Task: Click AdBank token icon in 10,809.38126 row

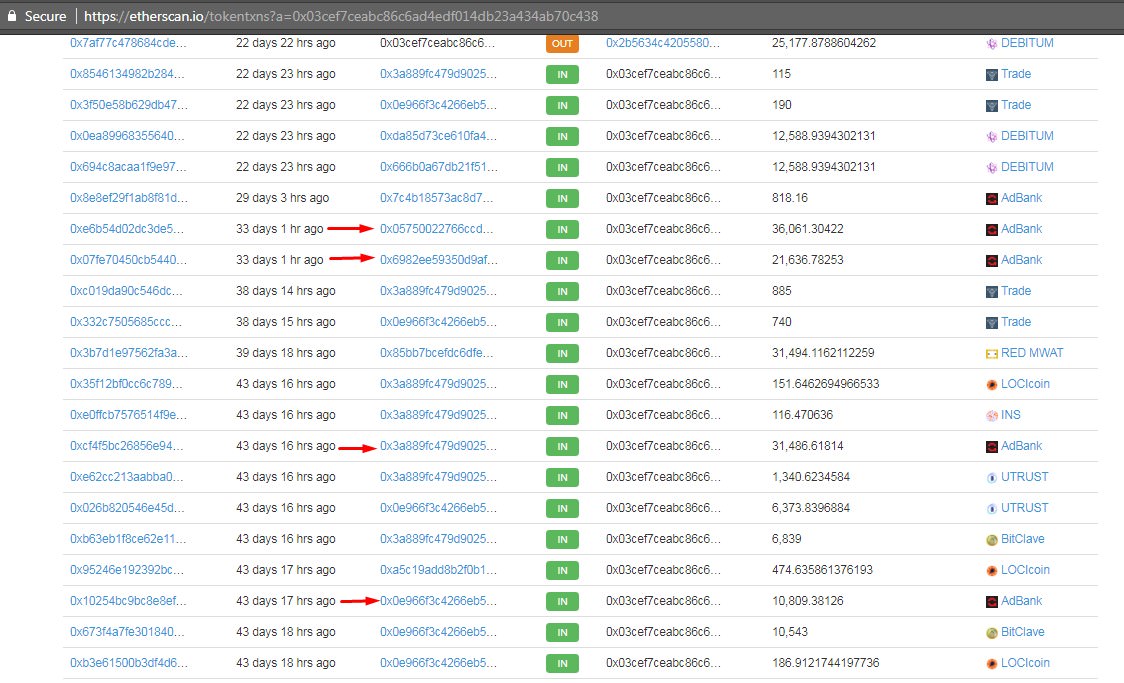Action: (991, 601)
